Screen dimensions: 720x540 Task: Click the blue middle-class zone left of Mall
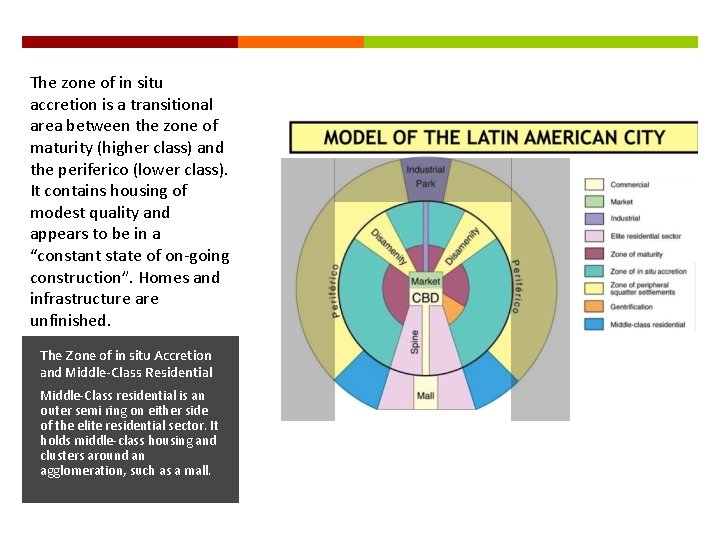tap(363, 381)
